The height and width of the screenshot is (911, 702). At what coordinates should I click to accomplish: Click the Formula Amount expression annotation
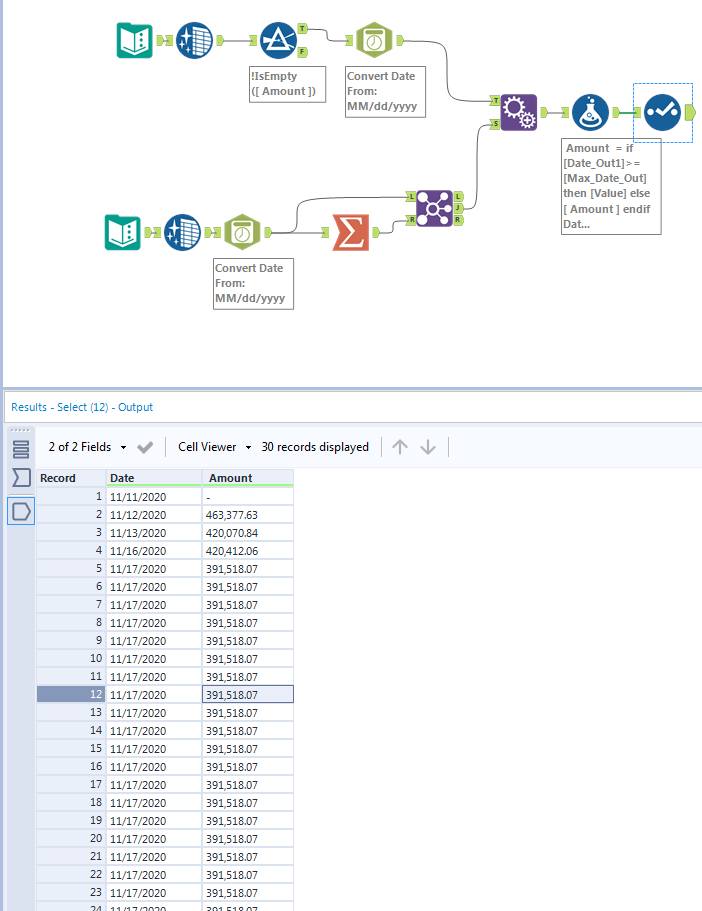tap(611, 186)
